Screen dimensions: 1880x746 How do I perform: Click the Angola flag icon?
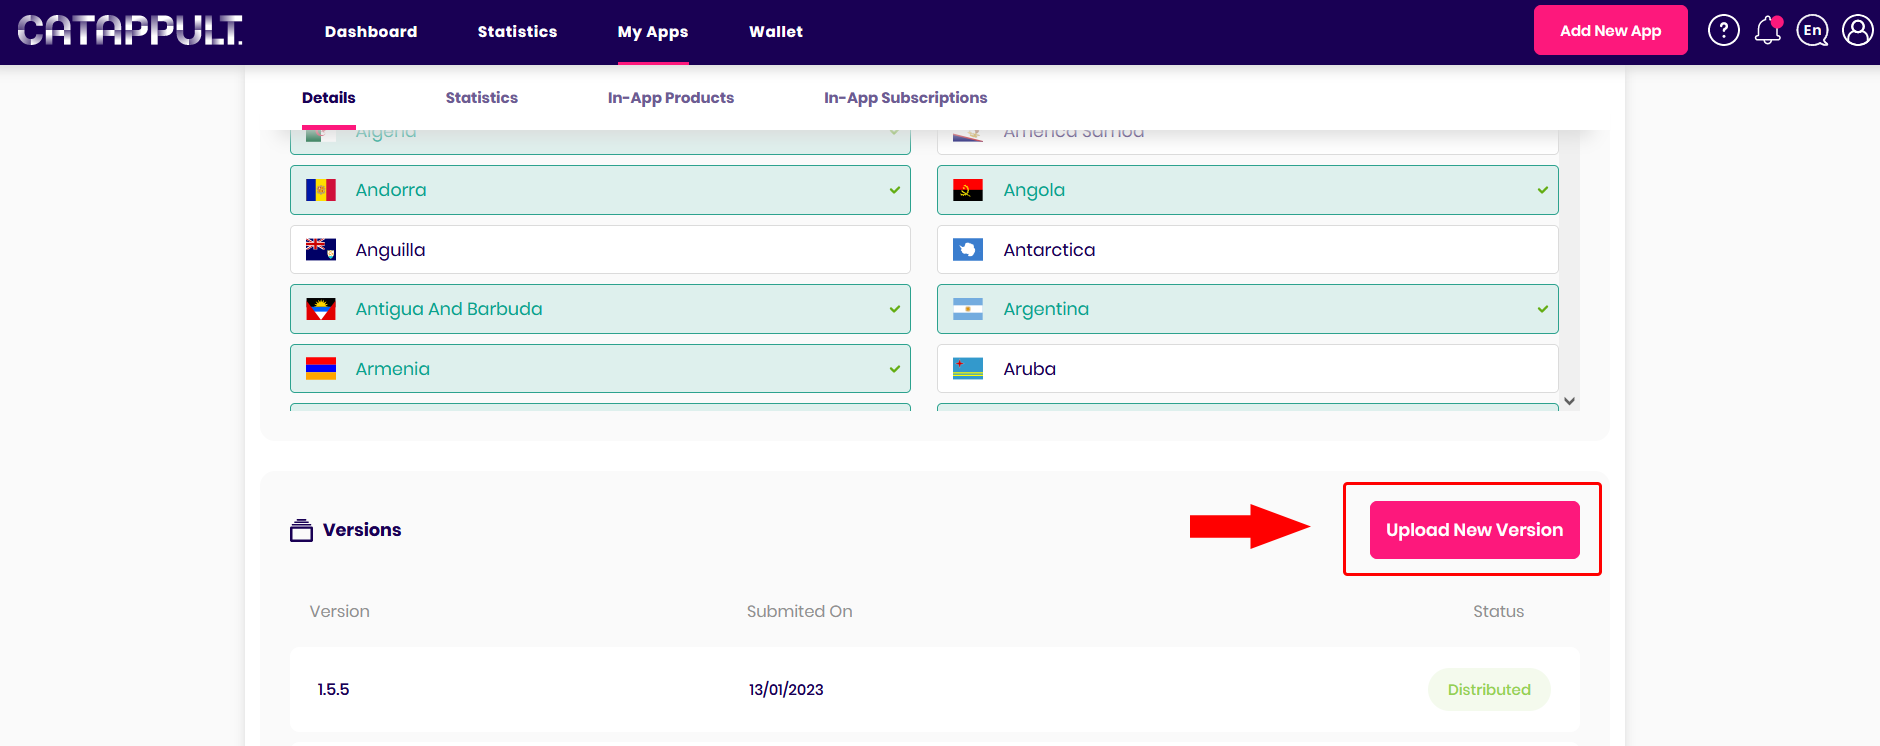tap(968, 190)
